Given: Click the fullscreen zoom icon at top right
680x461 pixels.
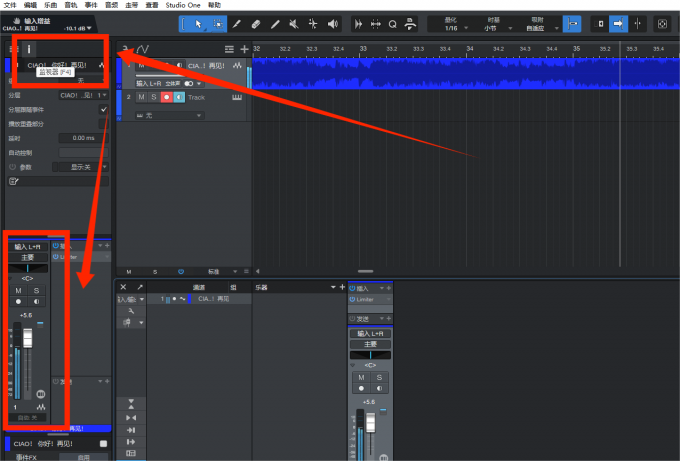Looking at the screenshot, I should click(662, 24).
